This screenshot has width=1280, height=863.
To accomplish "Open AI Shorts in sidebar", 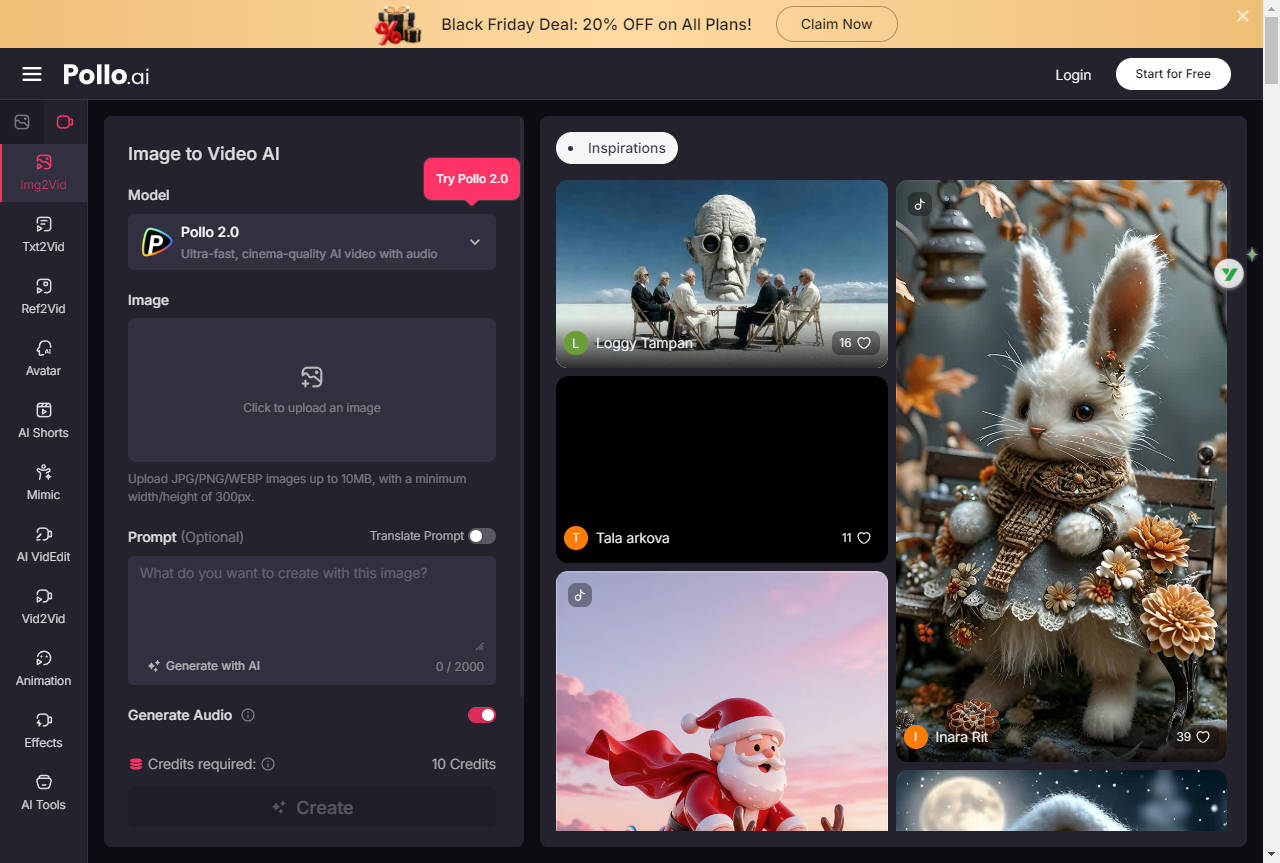I will pos(43,420).
